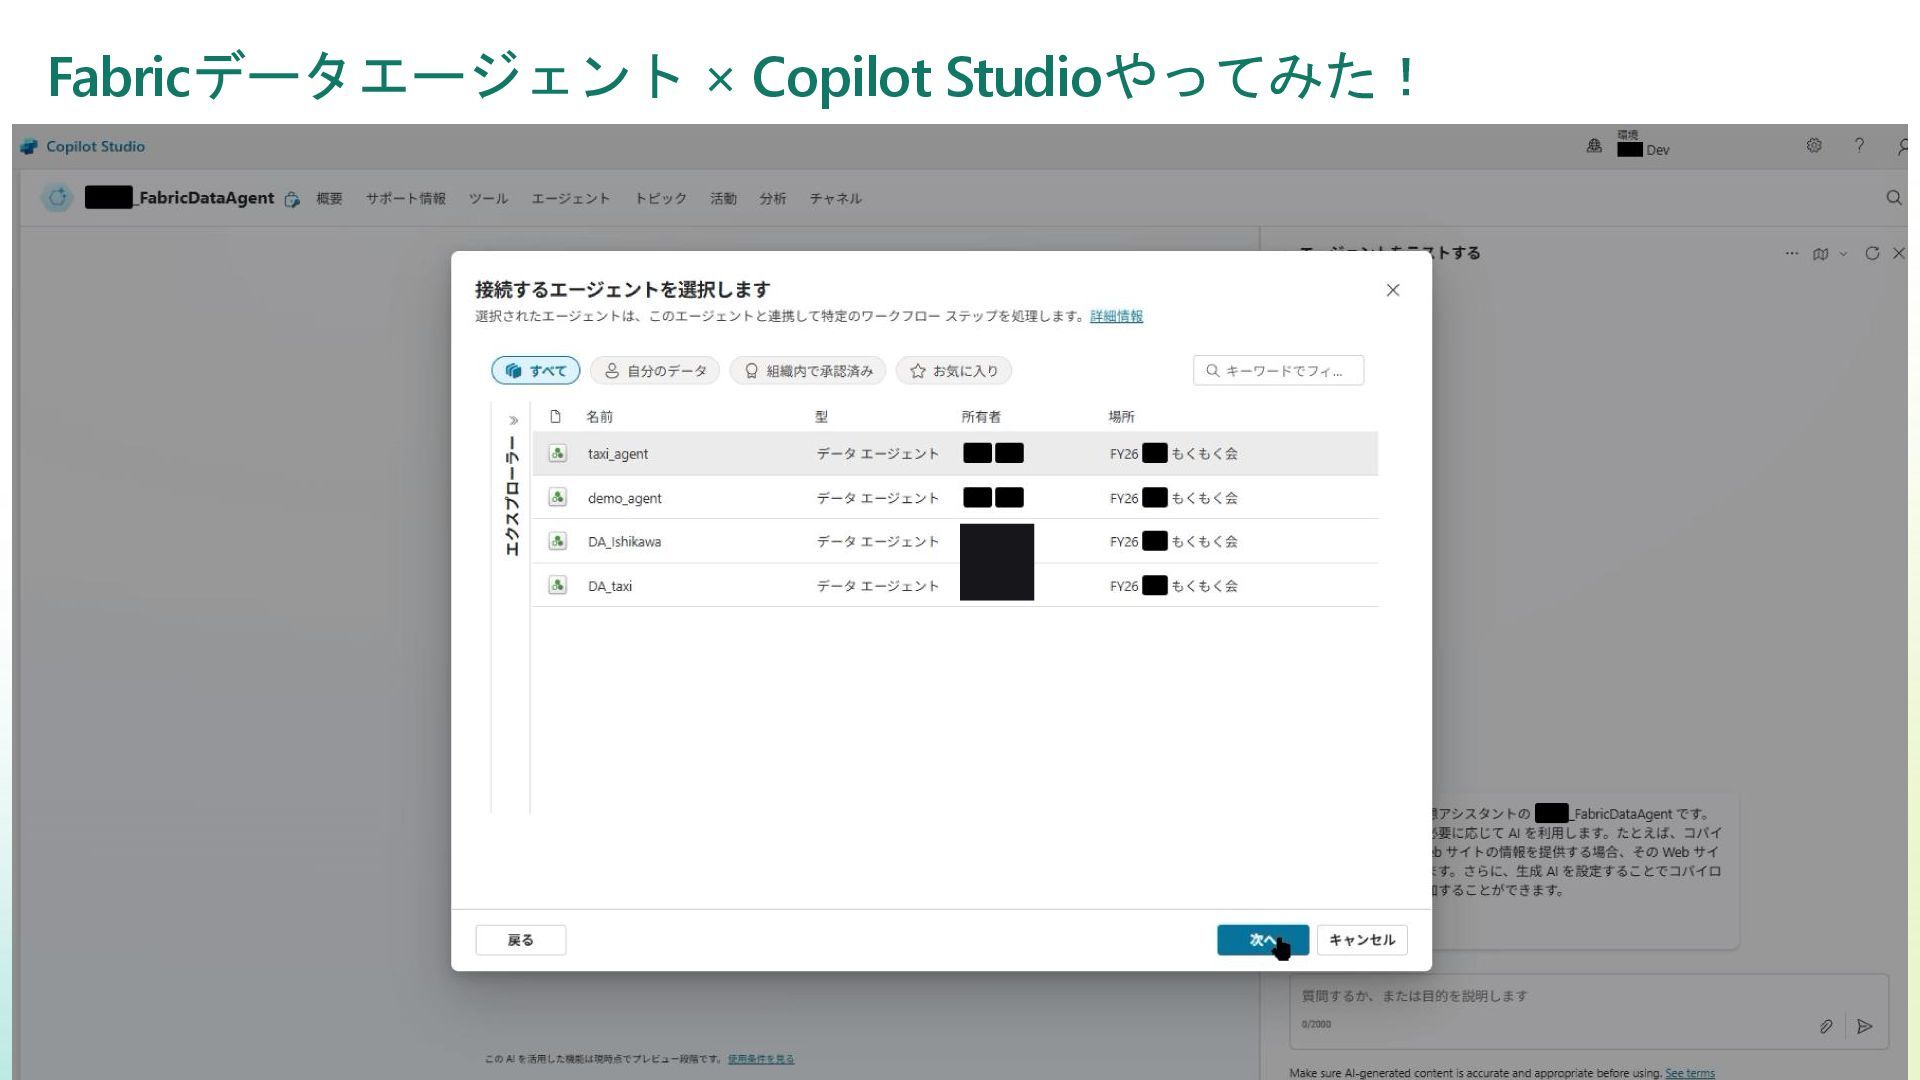The width and height of the screenshot is (1920, 1080).
Task: Focus the keyword filter search box
Action: click(x=1278, y=371)
